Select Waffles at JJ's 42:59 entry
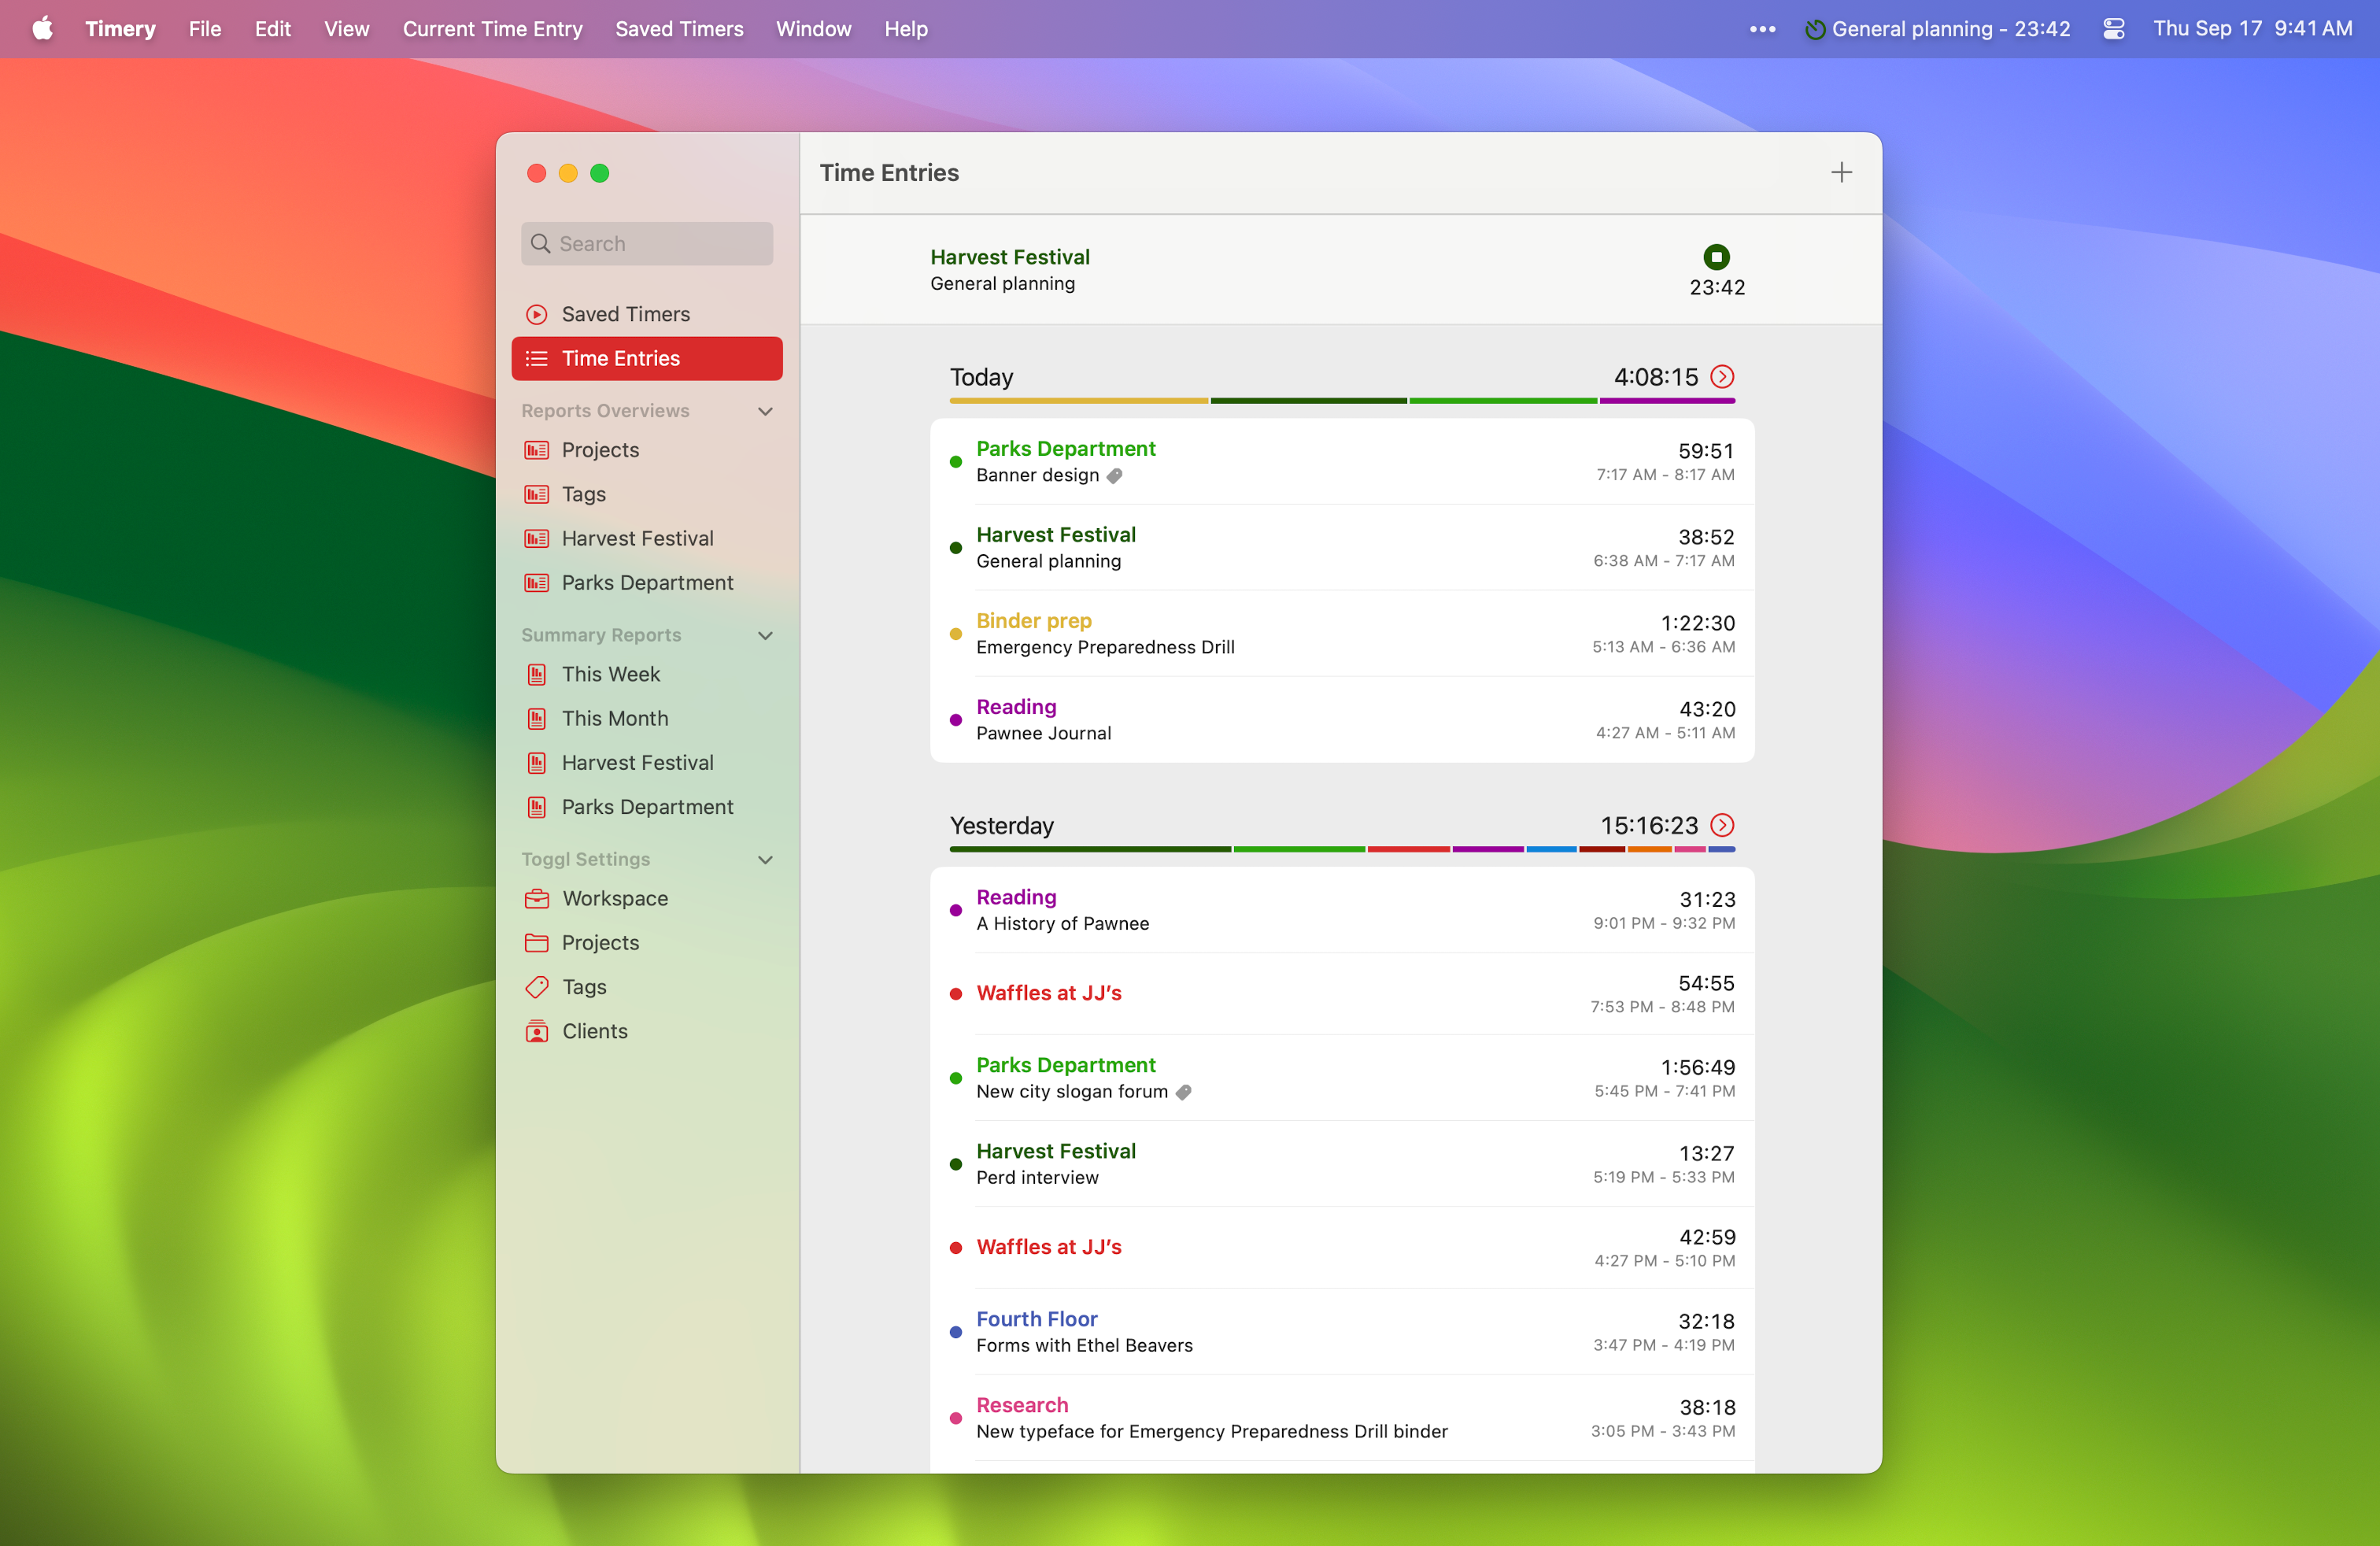The height and width of the screenshot is (1546, 2380). pos(1342,1247)
